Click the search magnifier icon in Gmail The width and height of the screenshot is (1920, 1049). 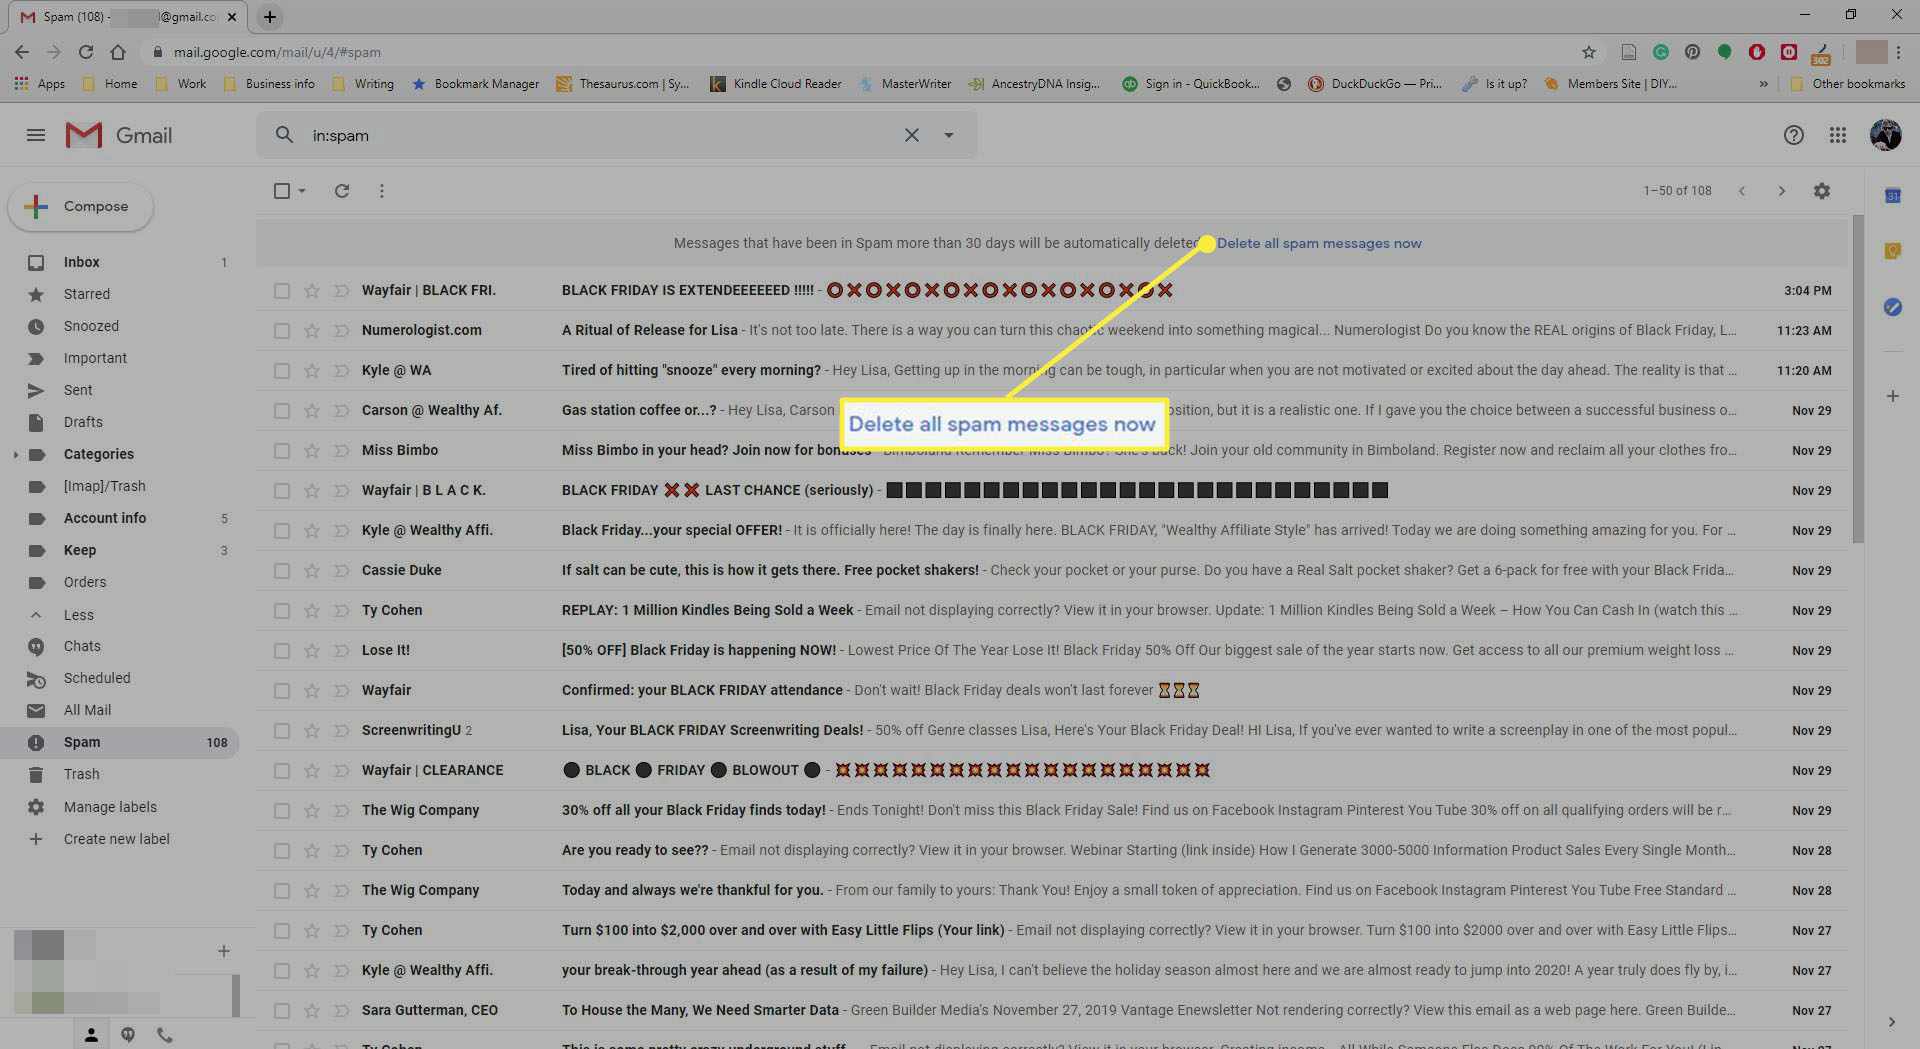[x=285, y=135]
